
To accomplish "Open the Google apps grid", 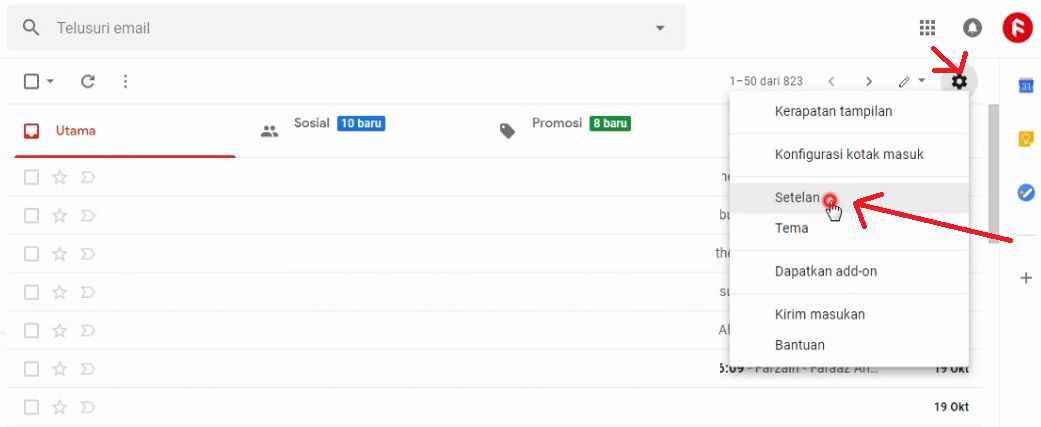I will 927,28.
